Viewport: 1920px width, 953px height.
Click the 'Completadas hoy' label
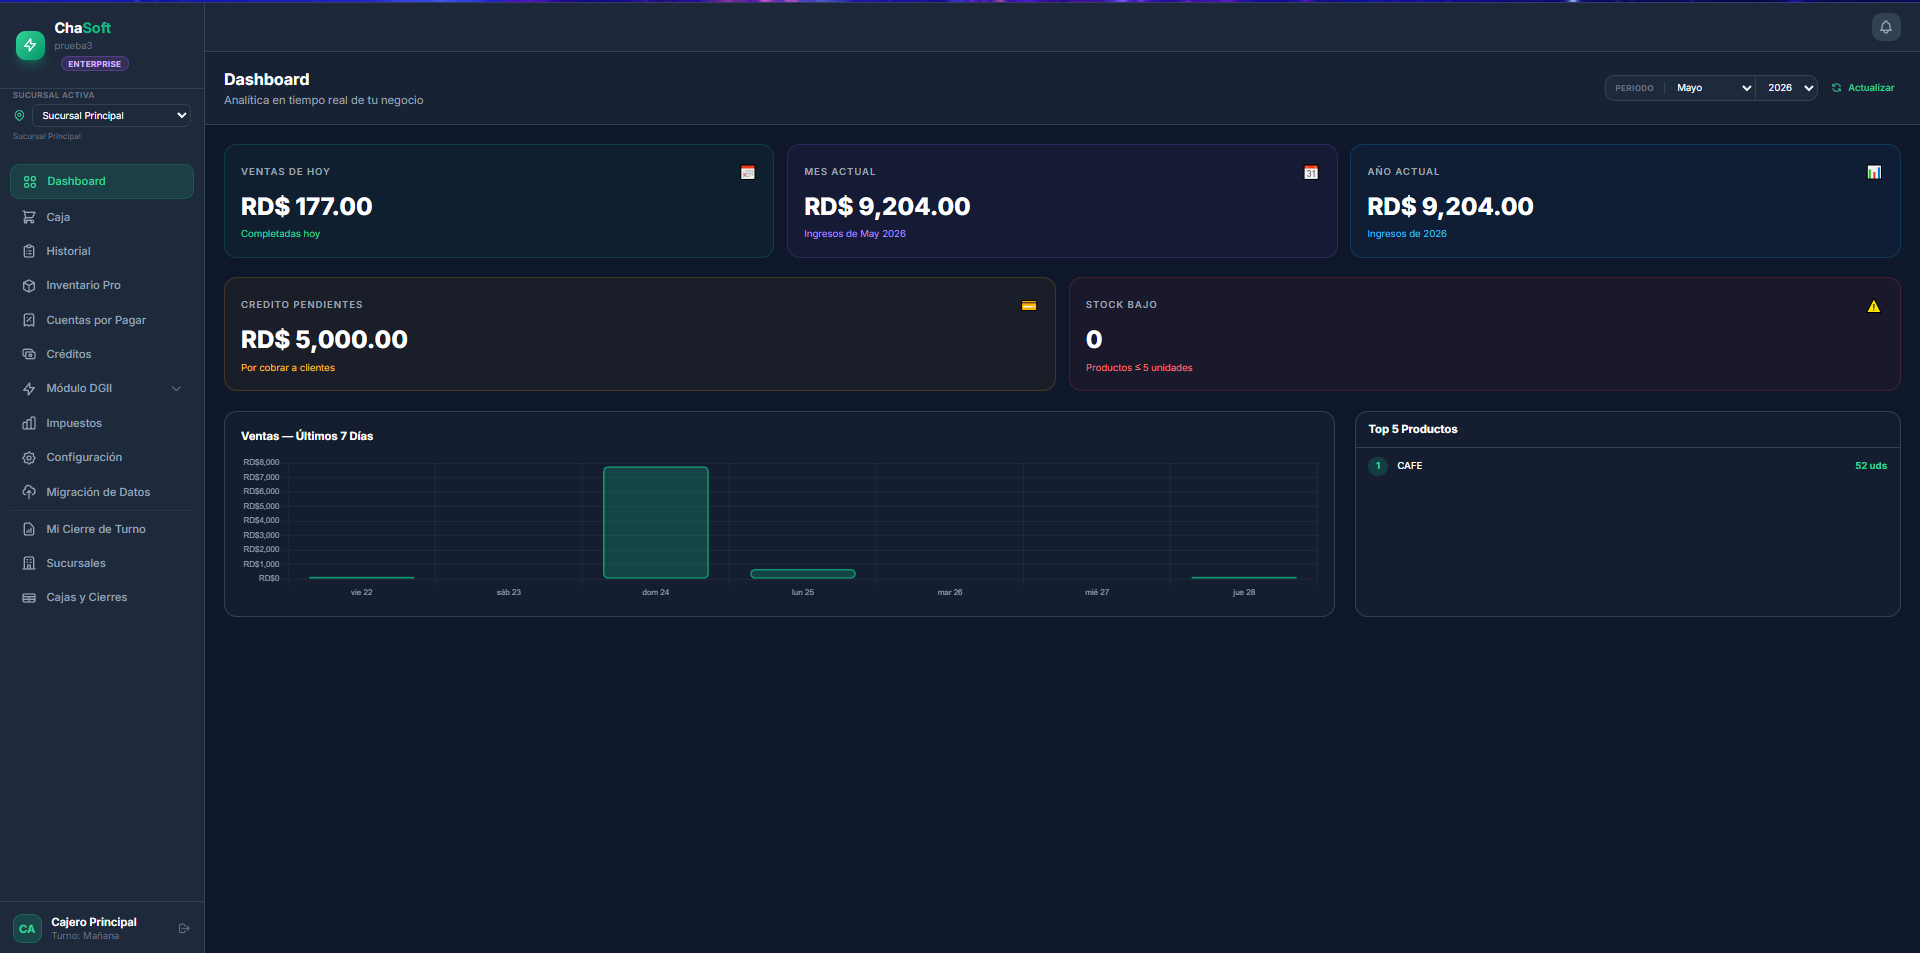tap(280, 234)
